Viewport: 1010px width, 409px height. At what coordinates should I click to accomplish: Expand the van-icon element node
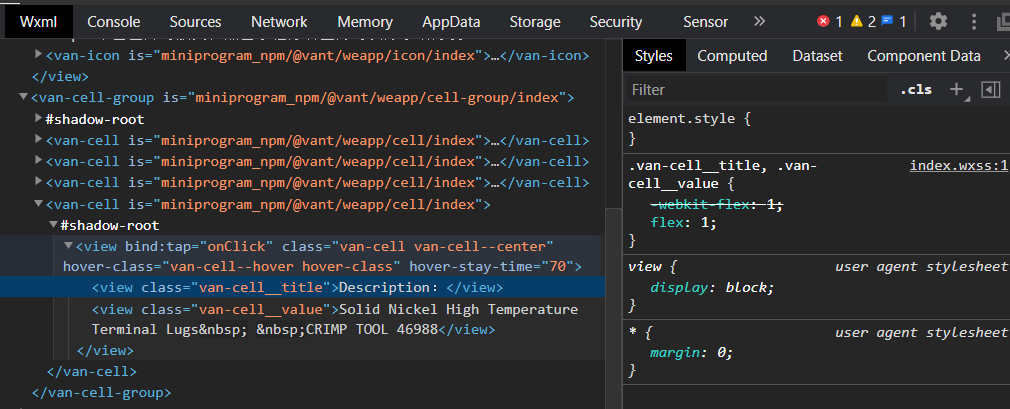pos(38,56)
